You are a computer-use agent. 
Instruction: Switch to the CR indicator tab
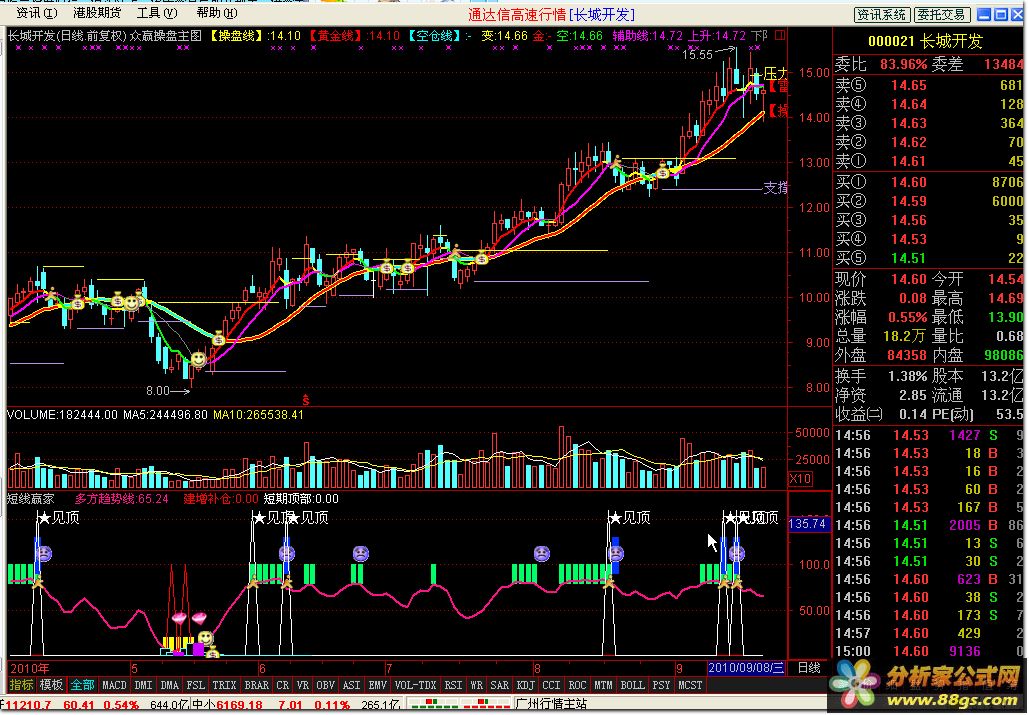[x=283, y=685]
